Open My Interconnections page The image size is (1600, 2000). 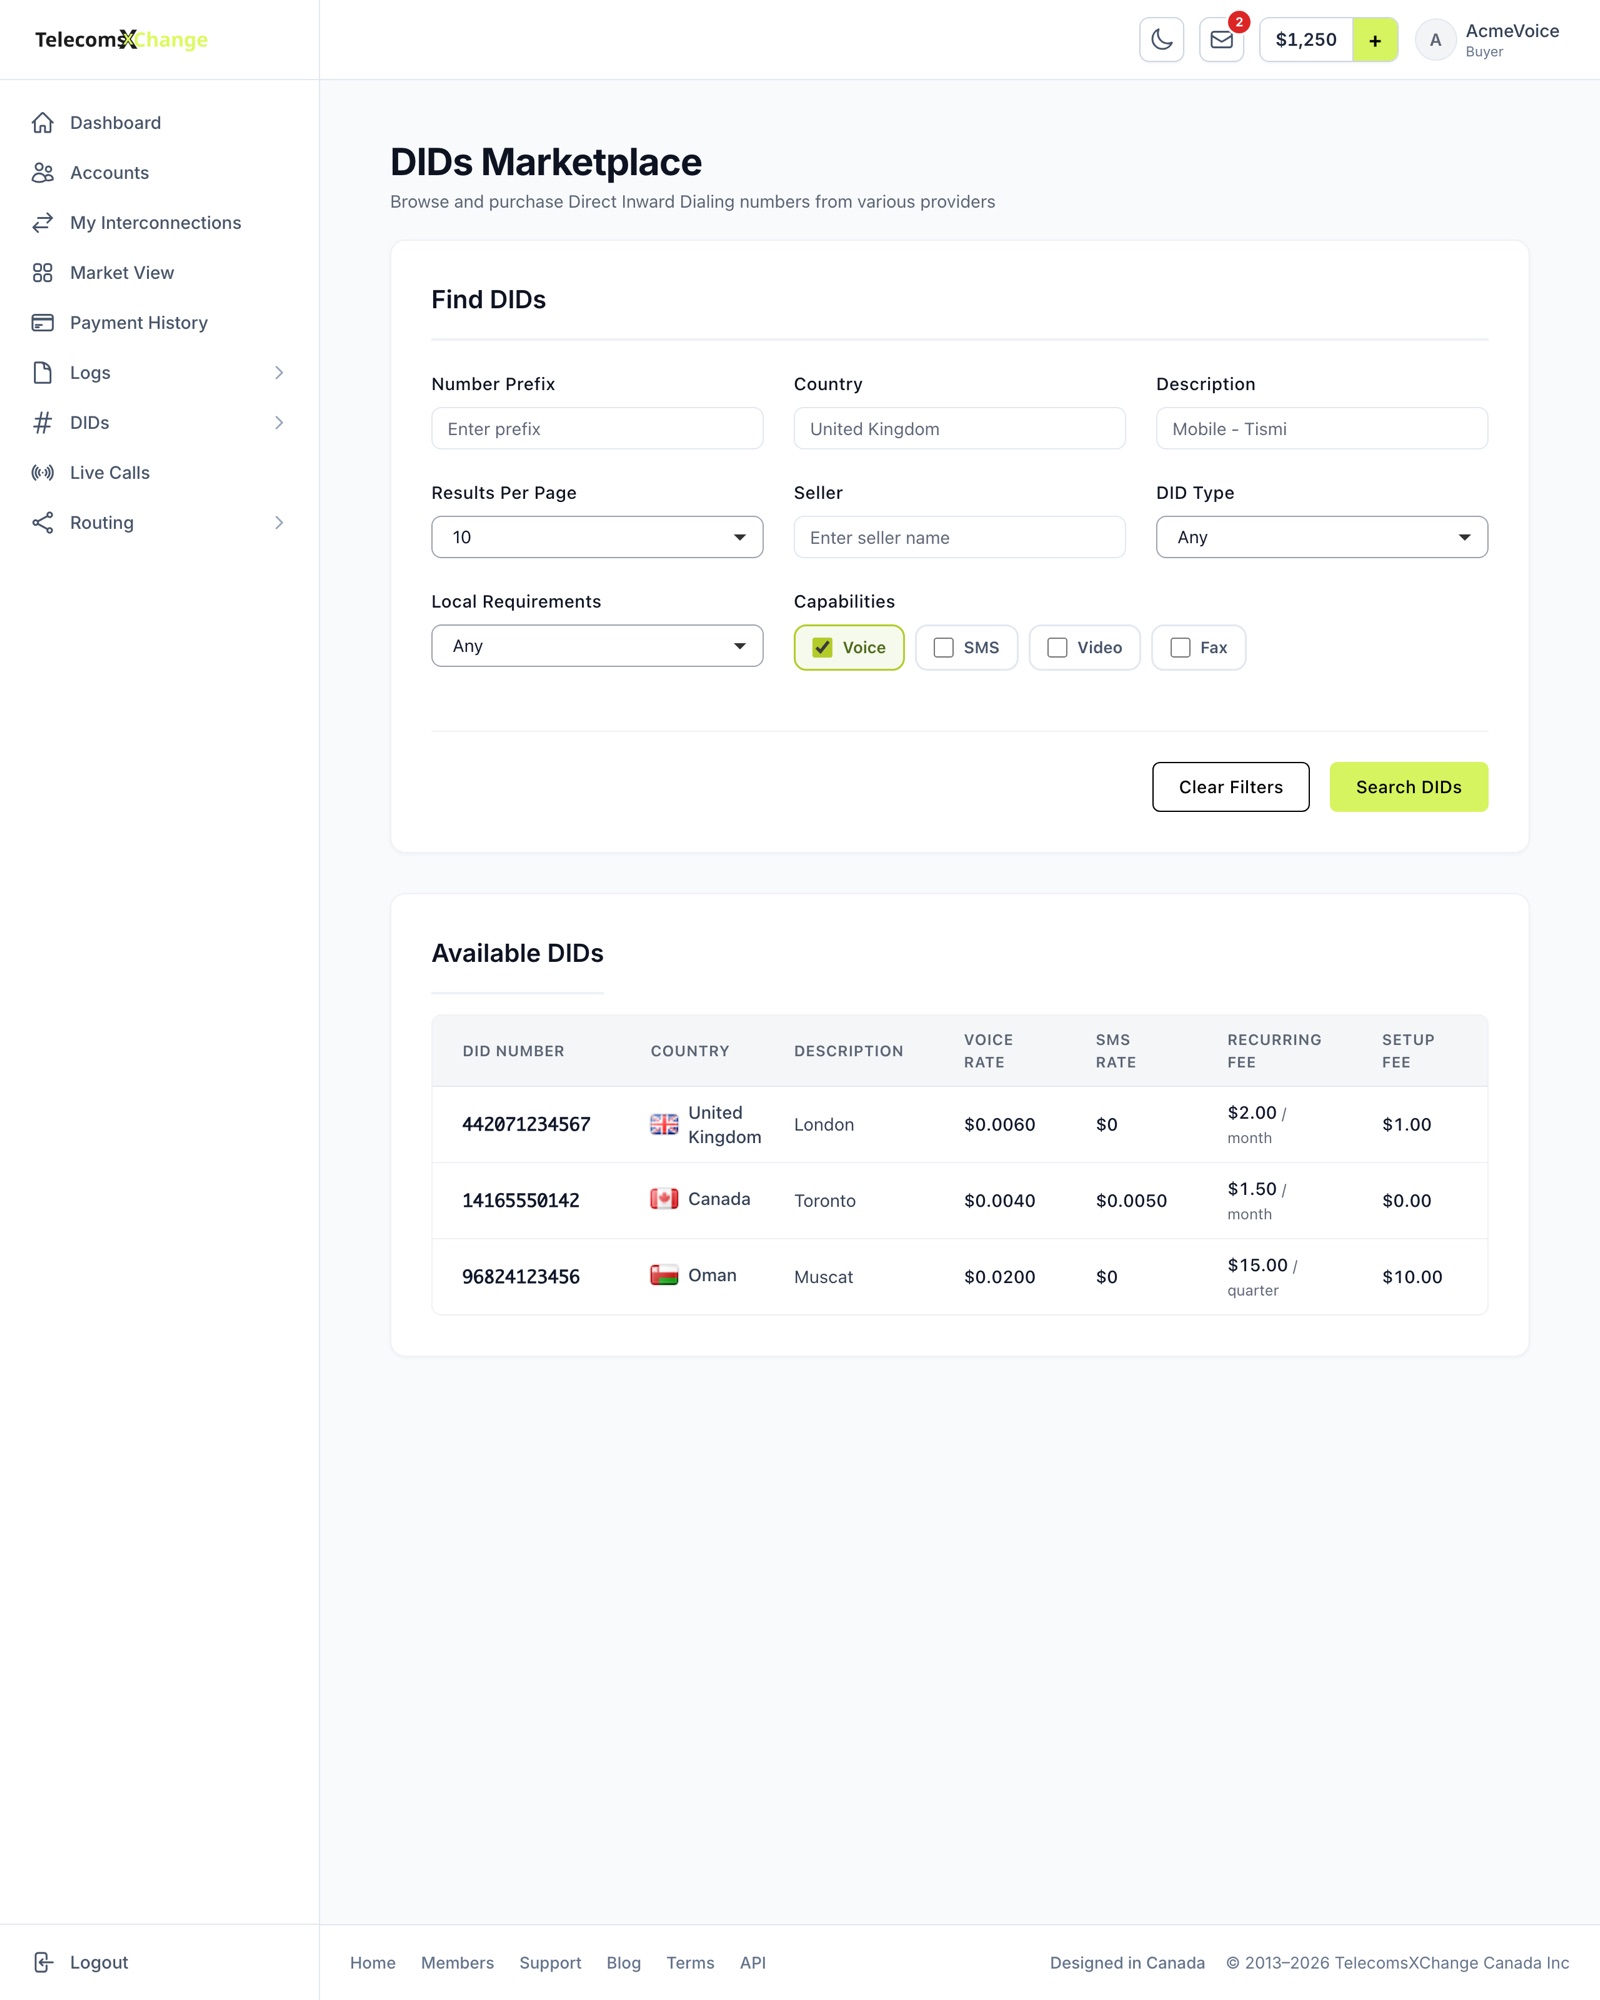(x=155, y=223)
